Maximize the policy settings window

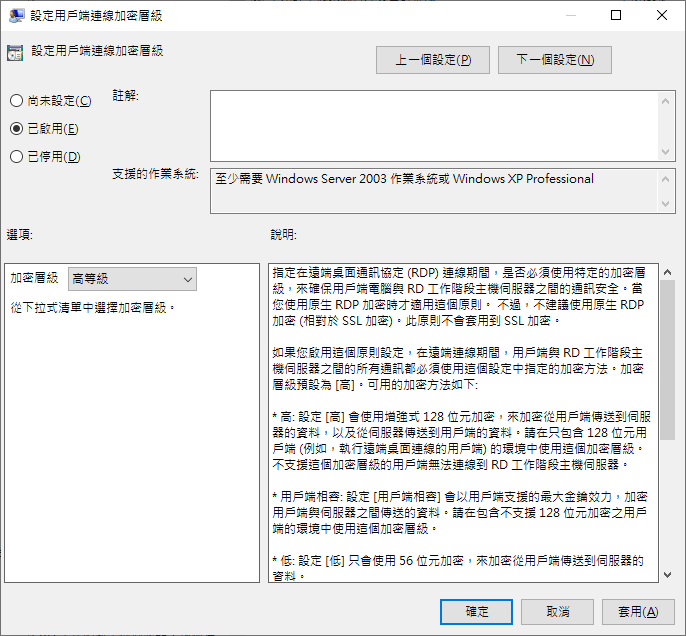tap(616, 15)
